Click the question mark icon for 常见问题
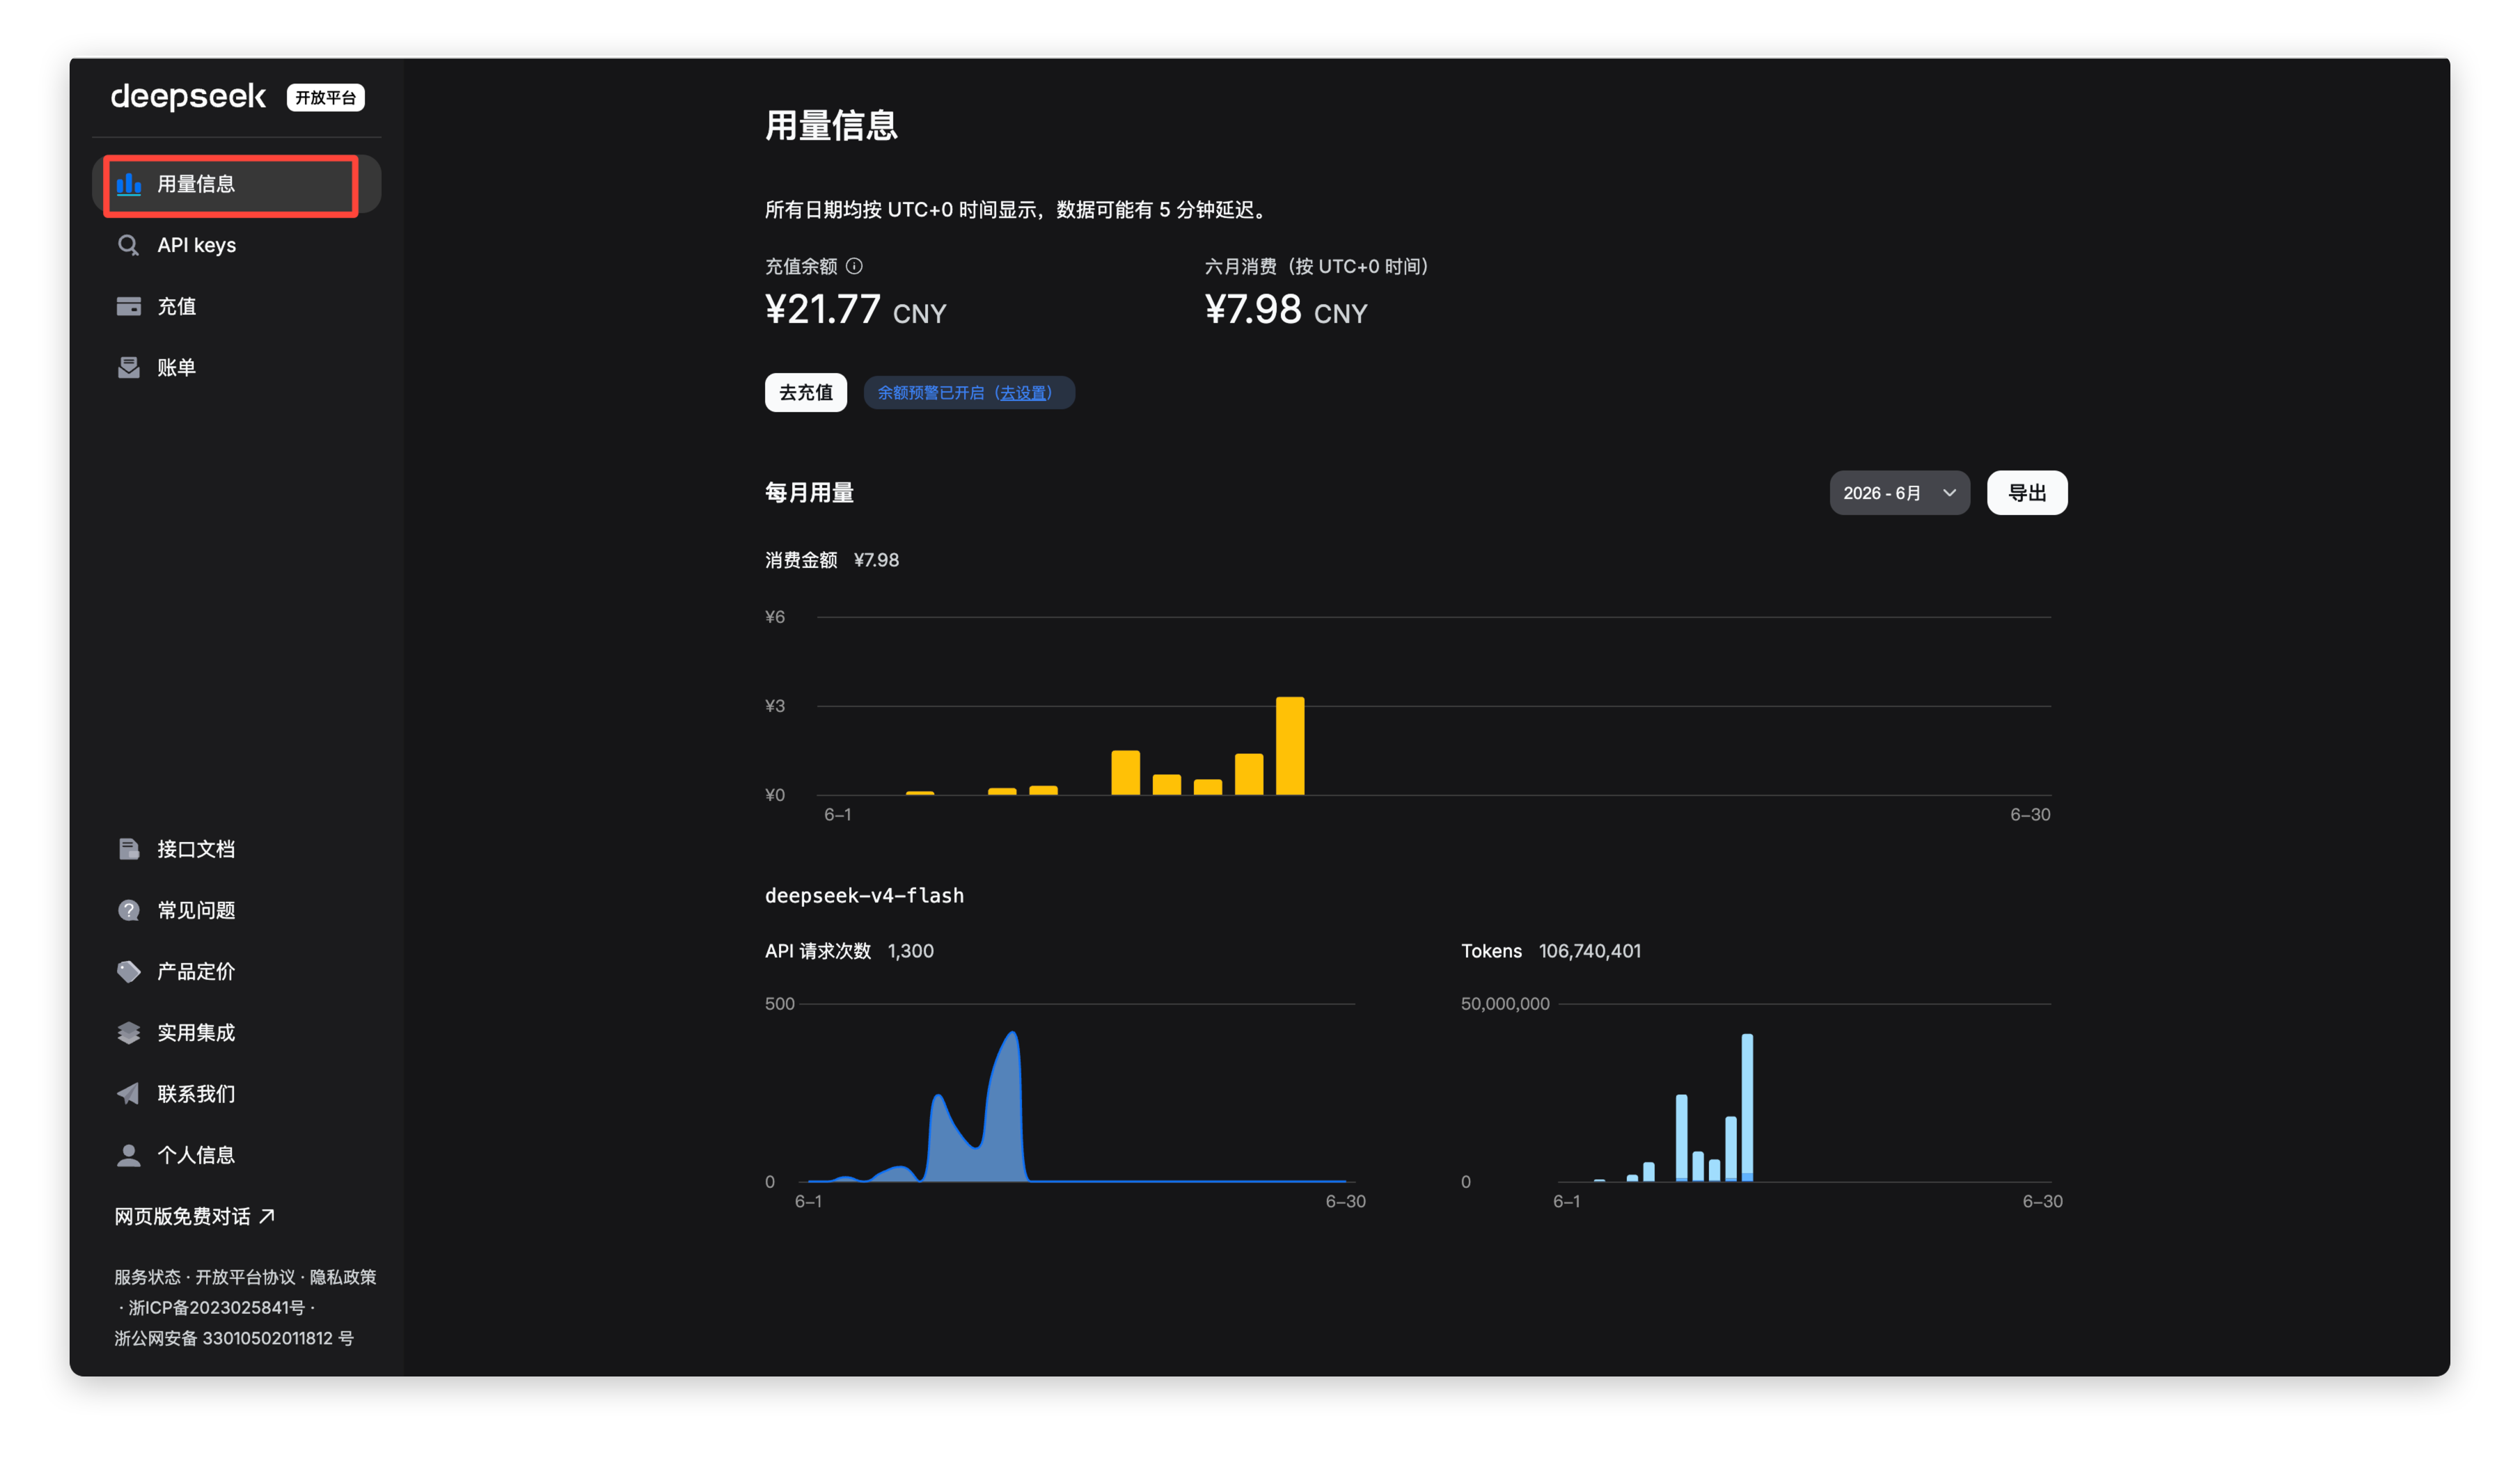The height and width of the screenshot is (1460, 2520). click(129, 910)
